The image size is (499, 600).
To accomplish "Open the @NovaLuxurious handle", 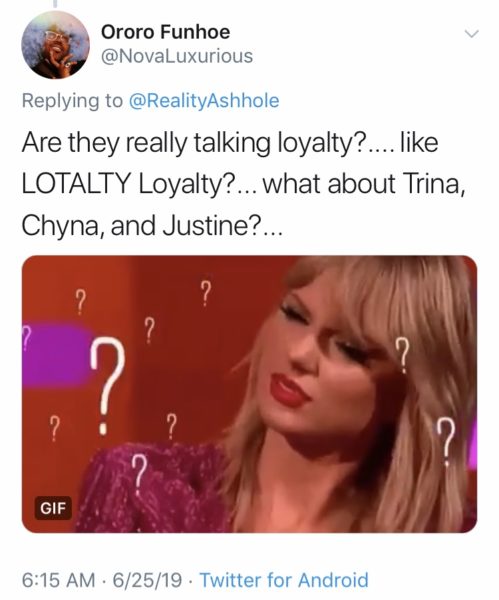I will point(176,56).
